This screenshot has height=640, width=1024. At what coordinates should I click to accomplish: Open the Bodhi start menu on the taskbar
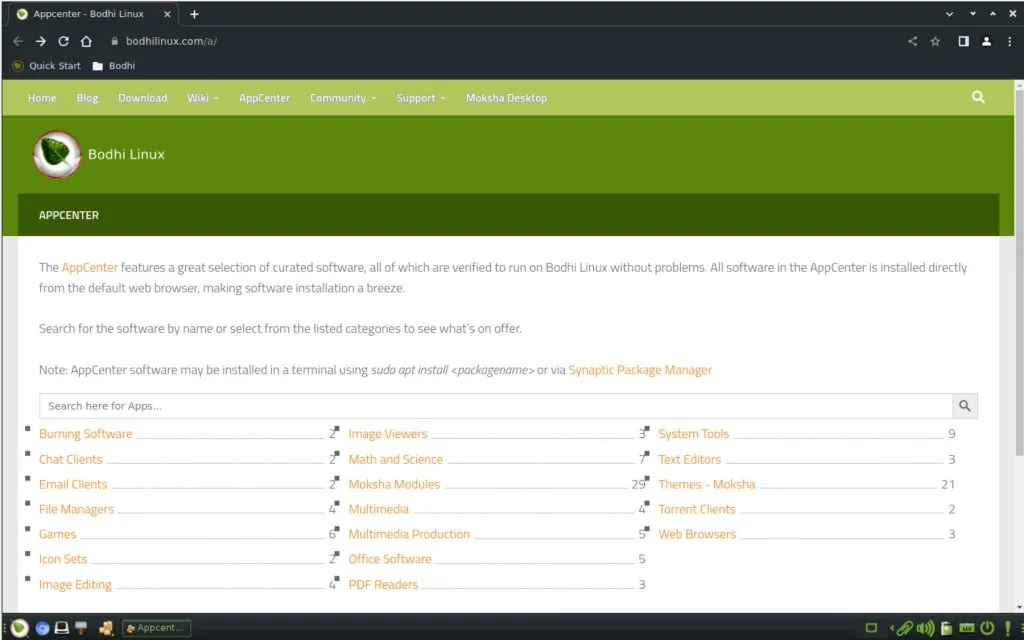point(19,628)
